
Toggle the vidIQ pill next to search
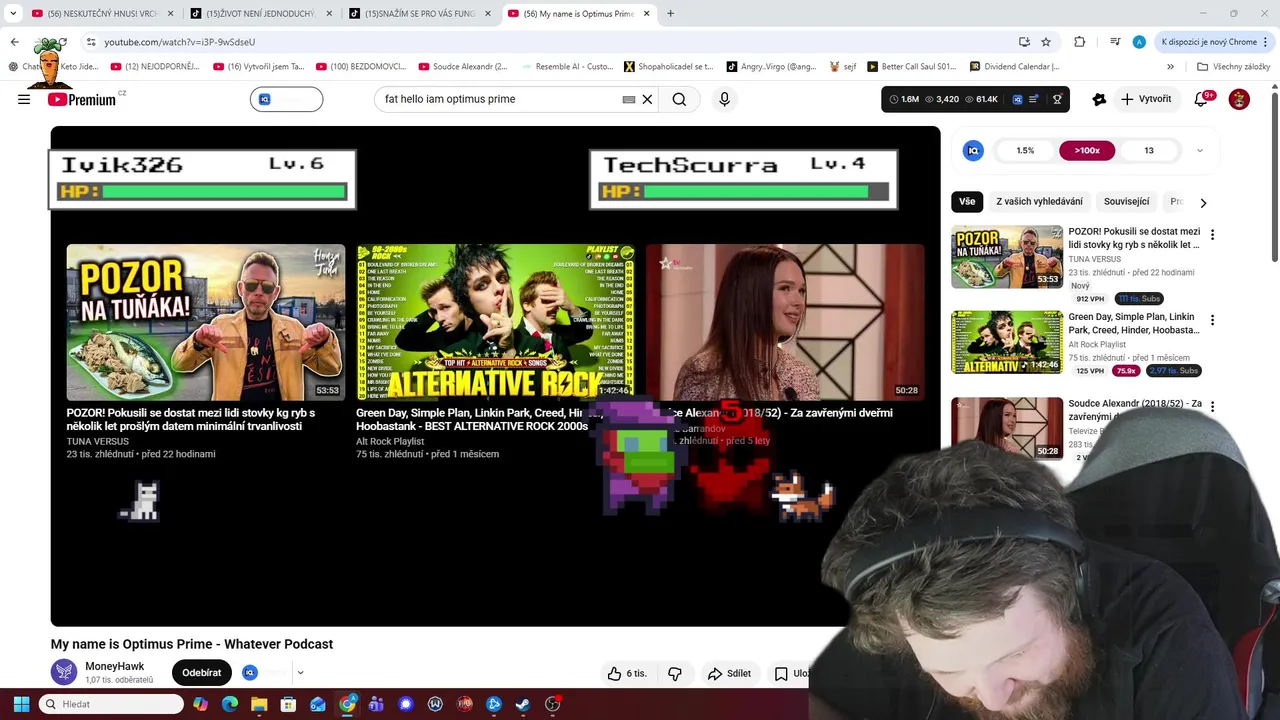(x=286, y=99)
